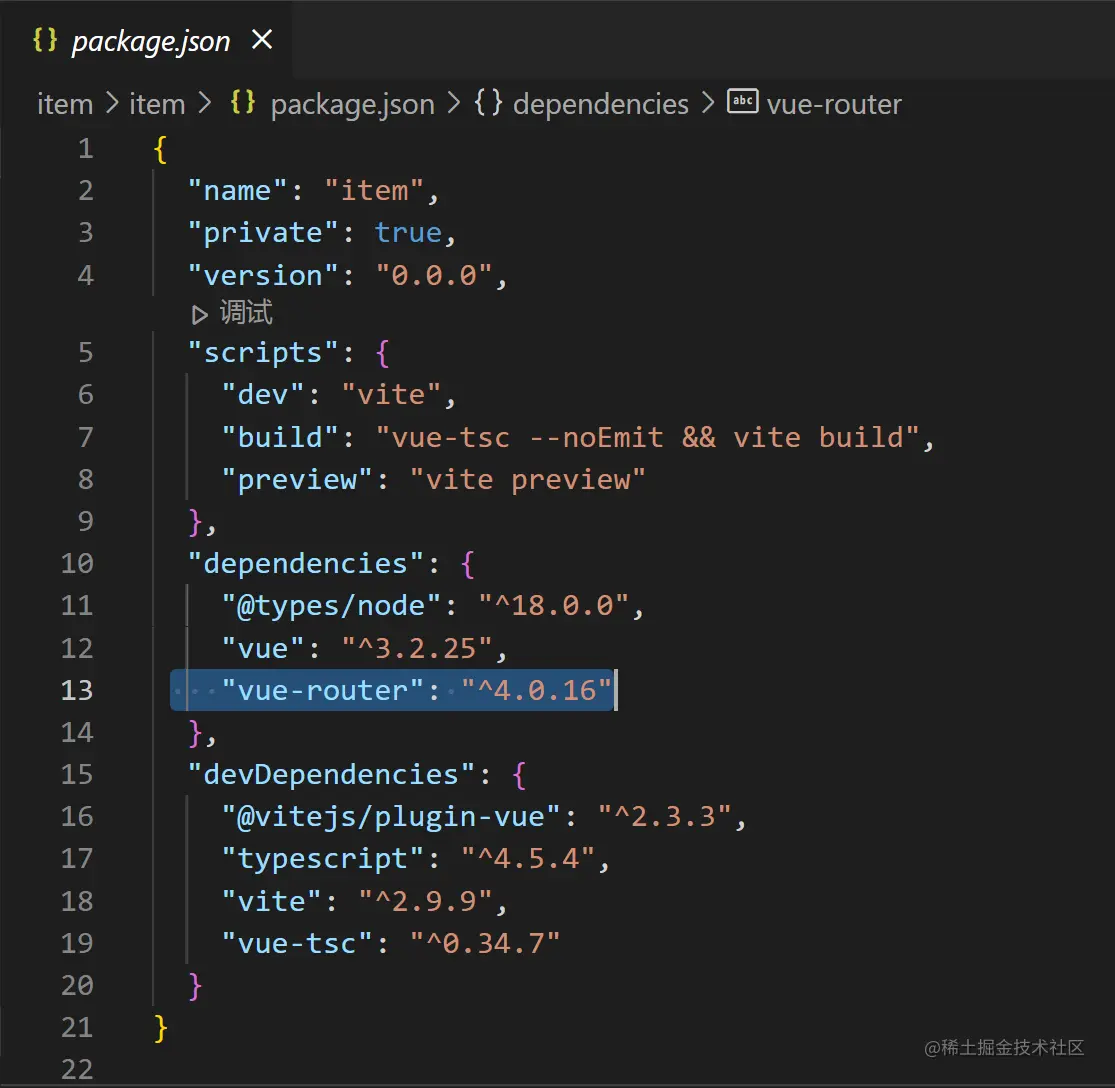Click the "devDependencies" key

tap(331, 774)
